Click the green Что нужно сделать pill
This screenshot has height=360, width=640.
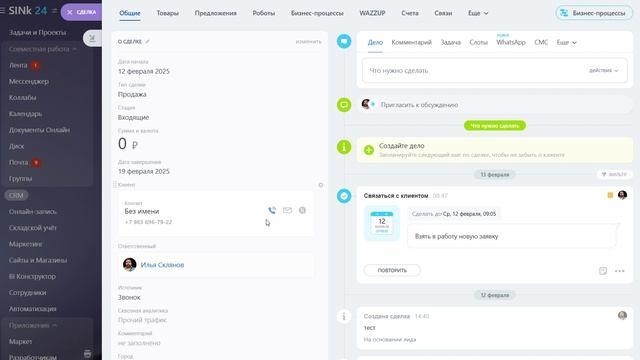[x=495, y=126]
